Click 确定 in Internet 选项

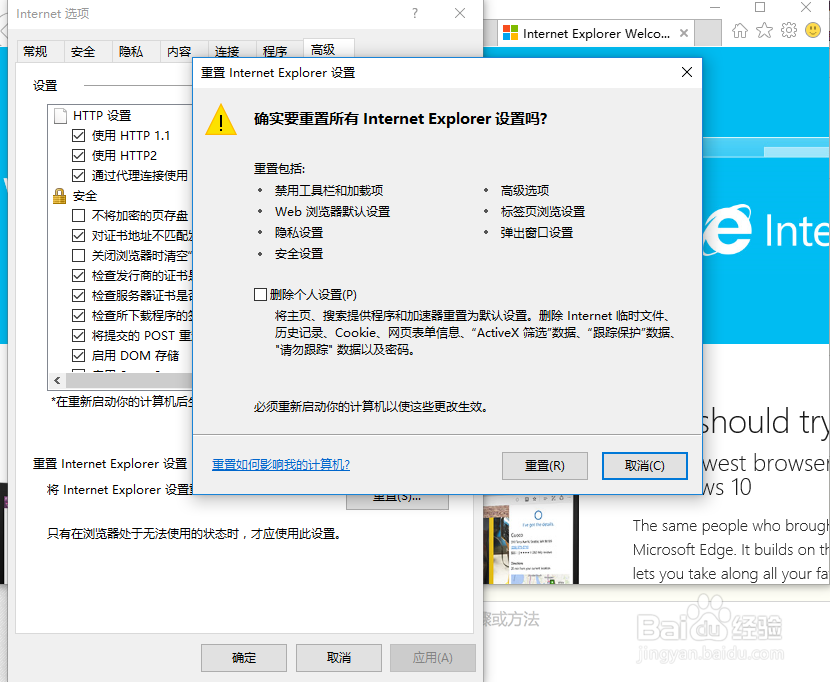(x=244, y=658)
